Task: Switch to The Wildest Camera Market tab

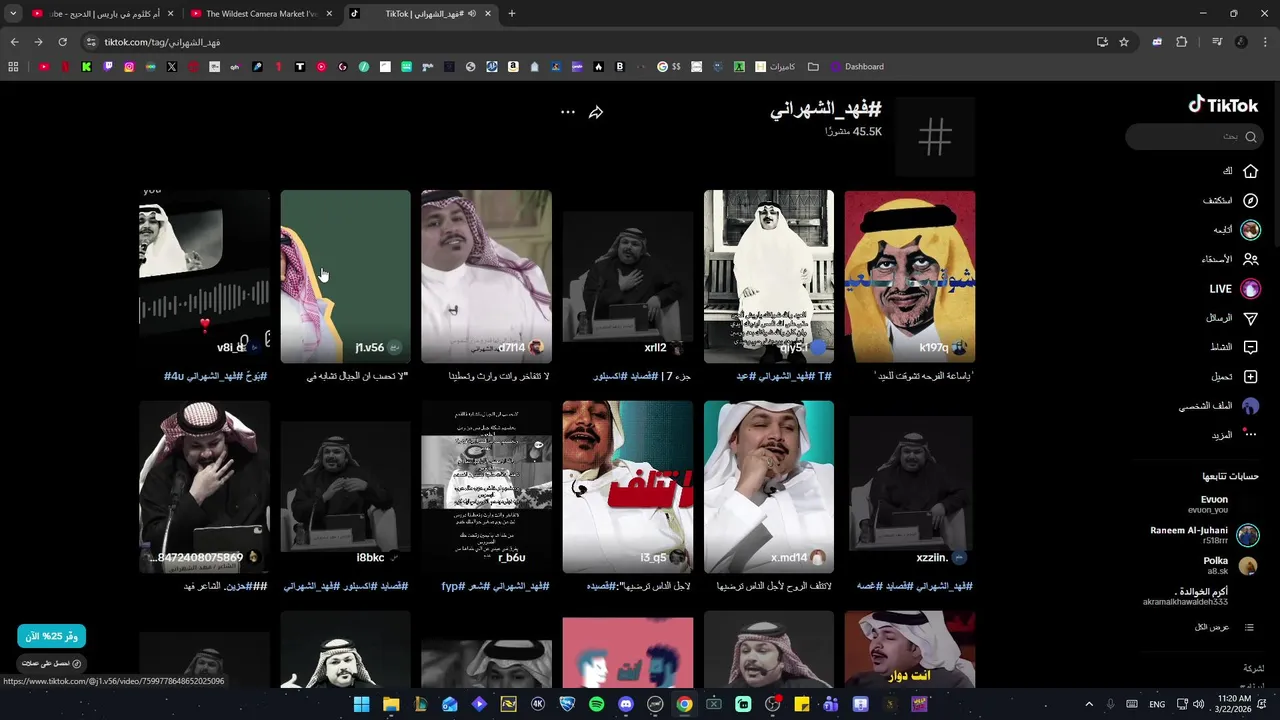Action: pos(262,14)
